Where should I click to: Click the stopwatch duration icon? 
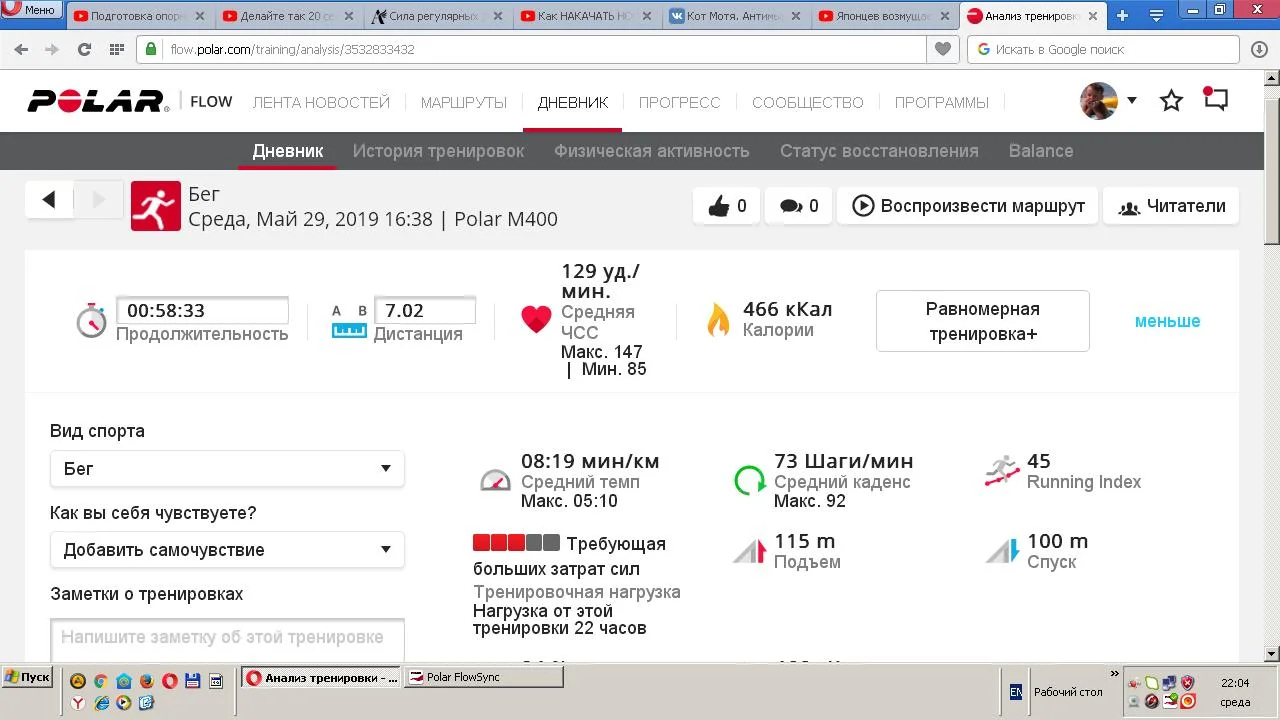tap(91, 320)
